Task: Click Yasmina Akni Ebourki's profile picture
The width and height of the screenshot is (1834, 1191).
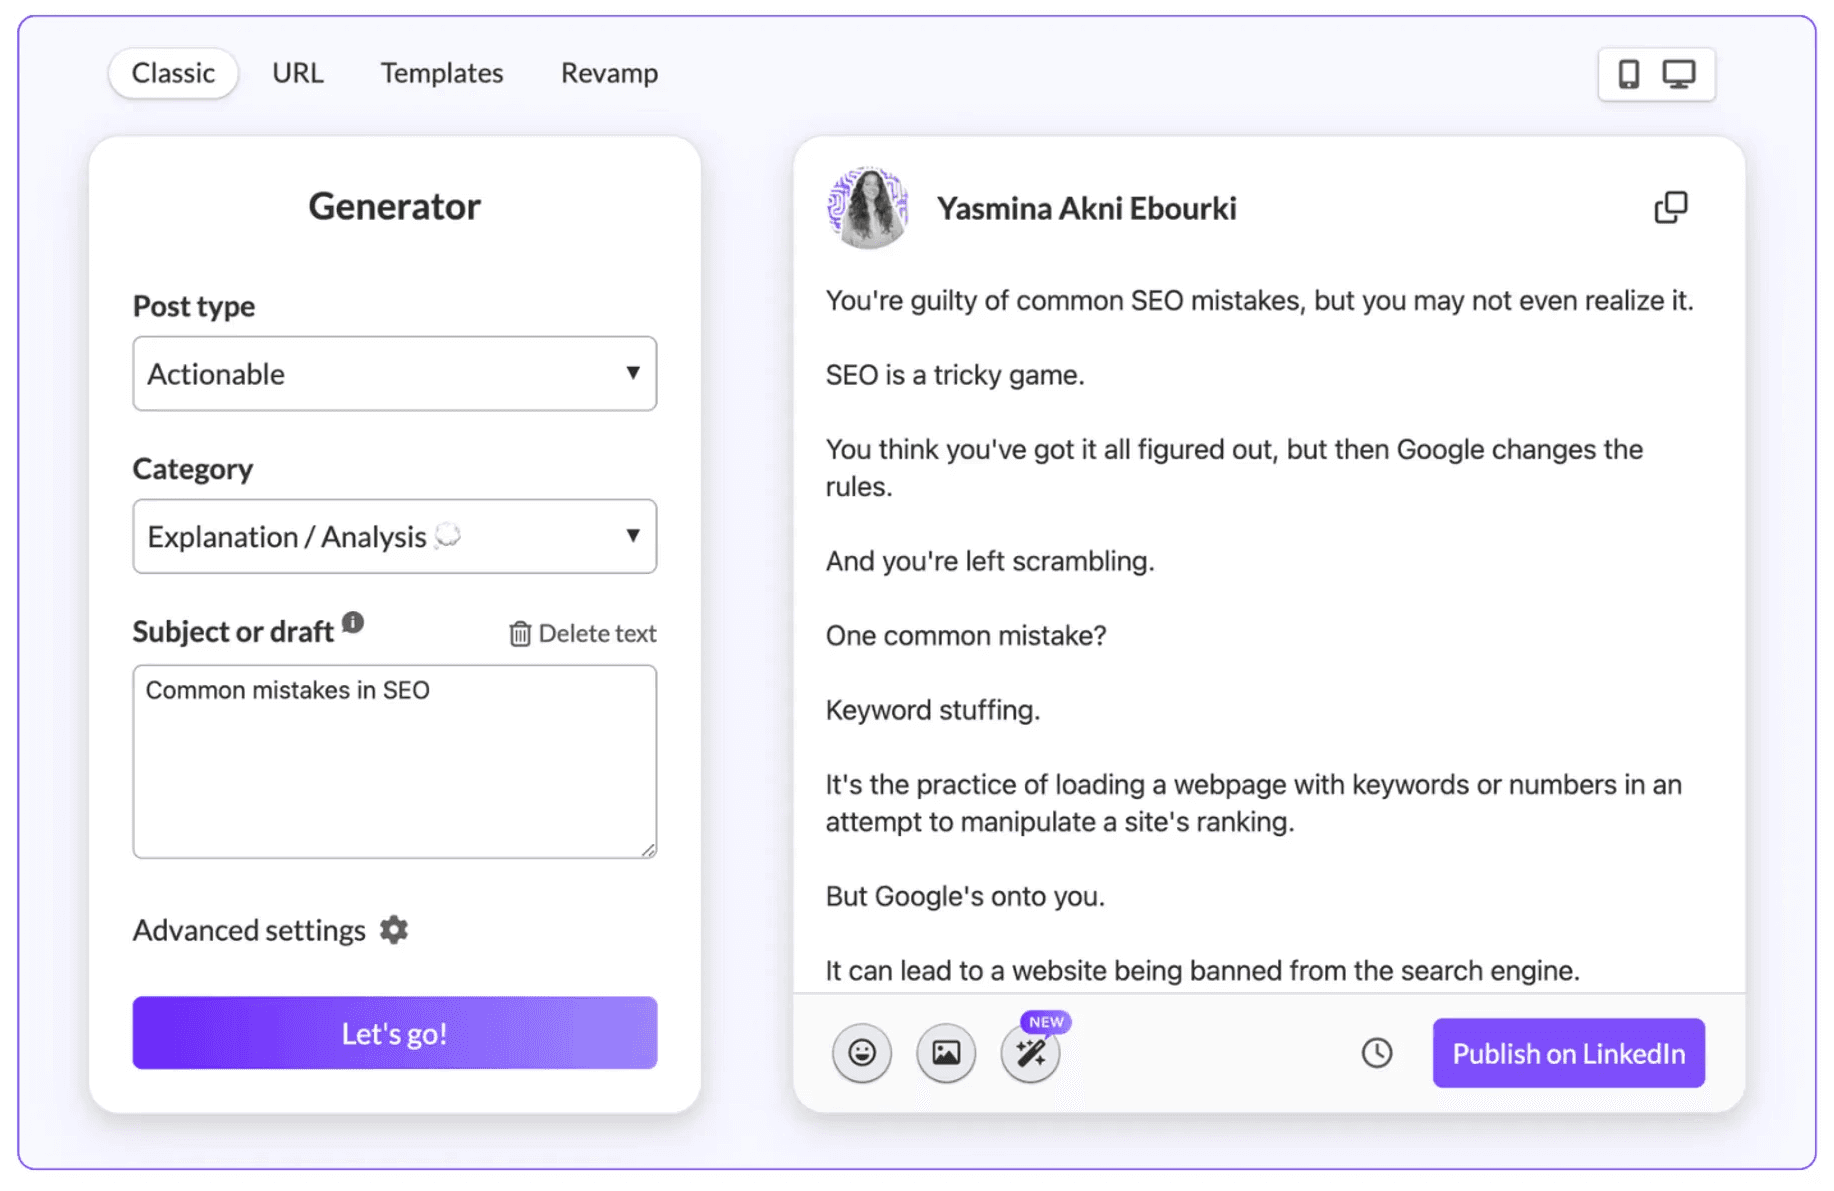Action: coord(868,208)
